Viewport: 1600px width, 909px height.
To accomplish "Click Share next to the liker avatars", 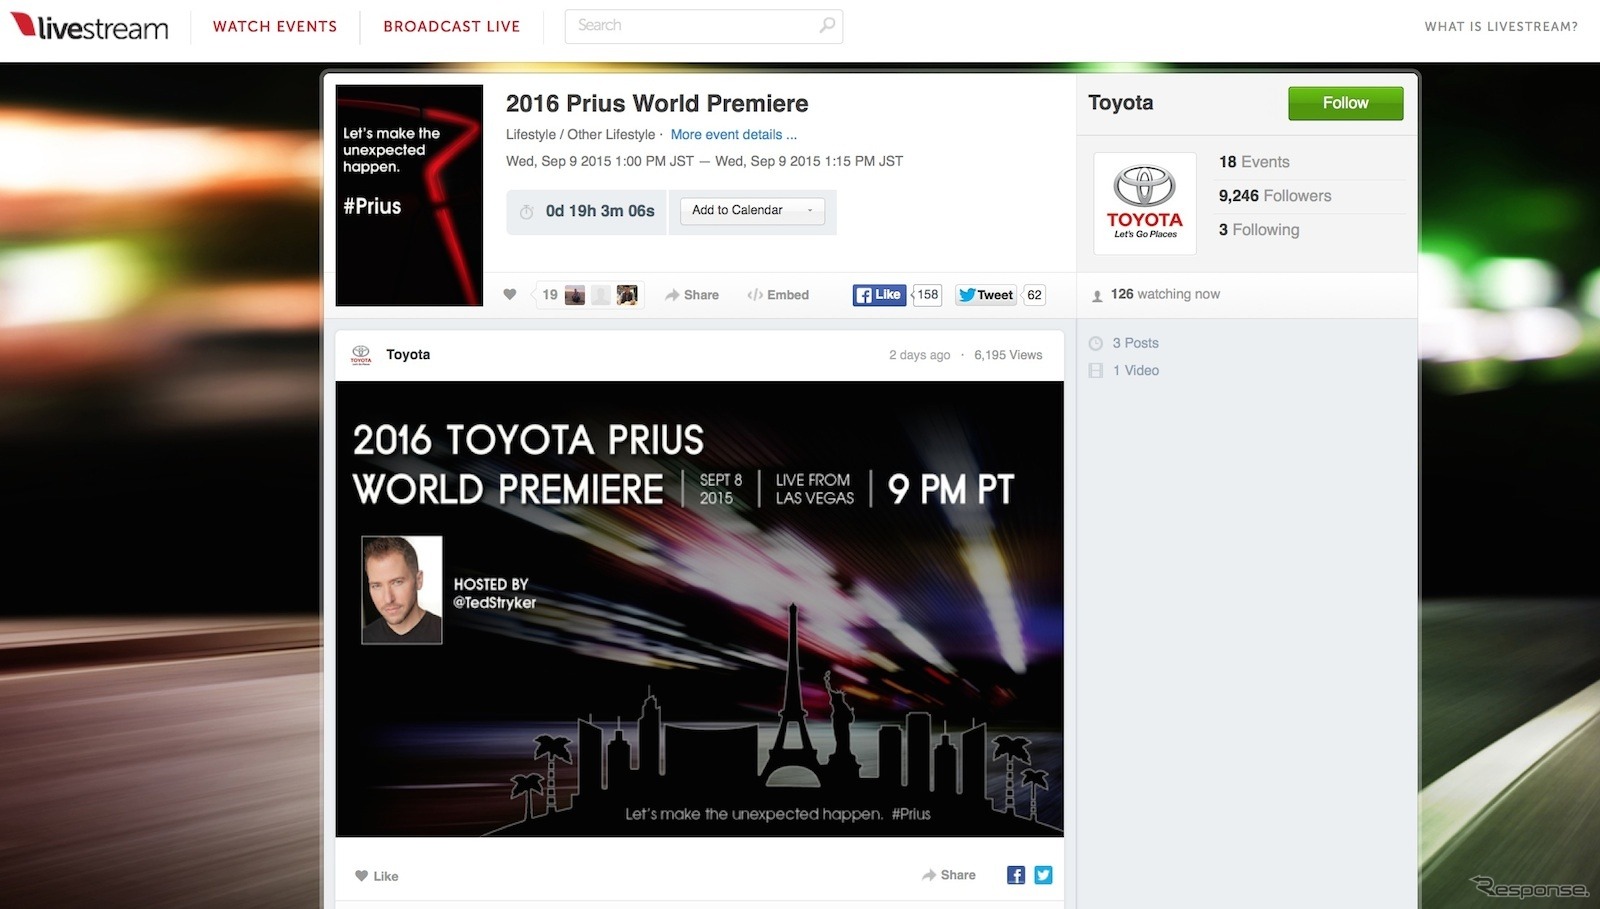I will click(x=692, y=295).
